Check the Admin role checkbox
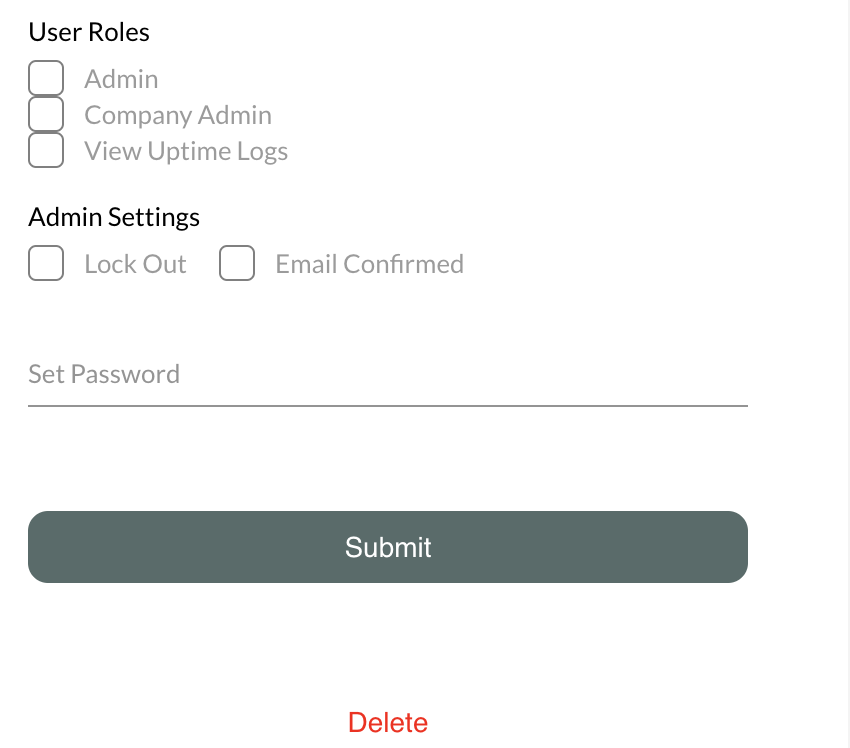This screenshot has height=748, width=850. point(46,78)
